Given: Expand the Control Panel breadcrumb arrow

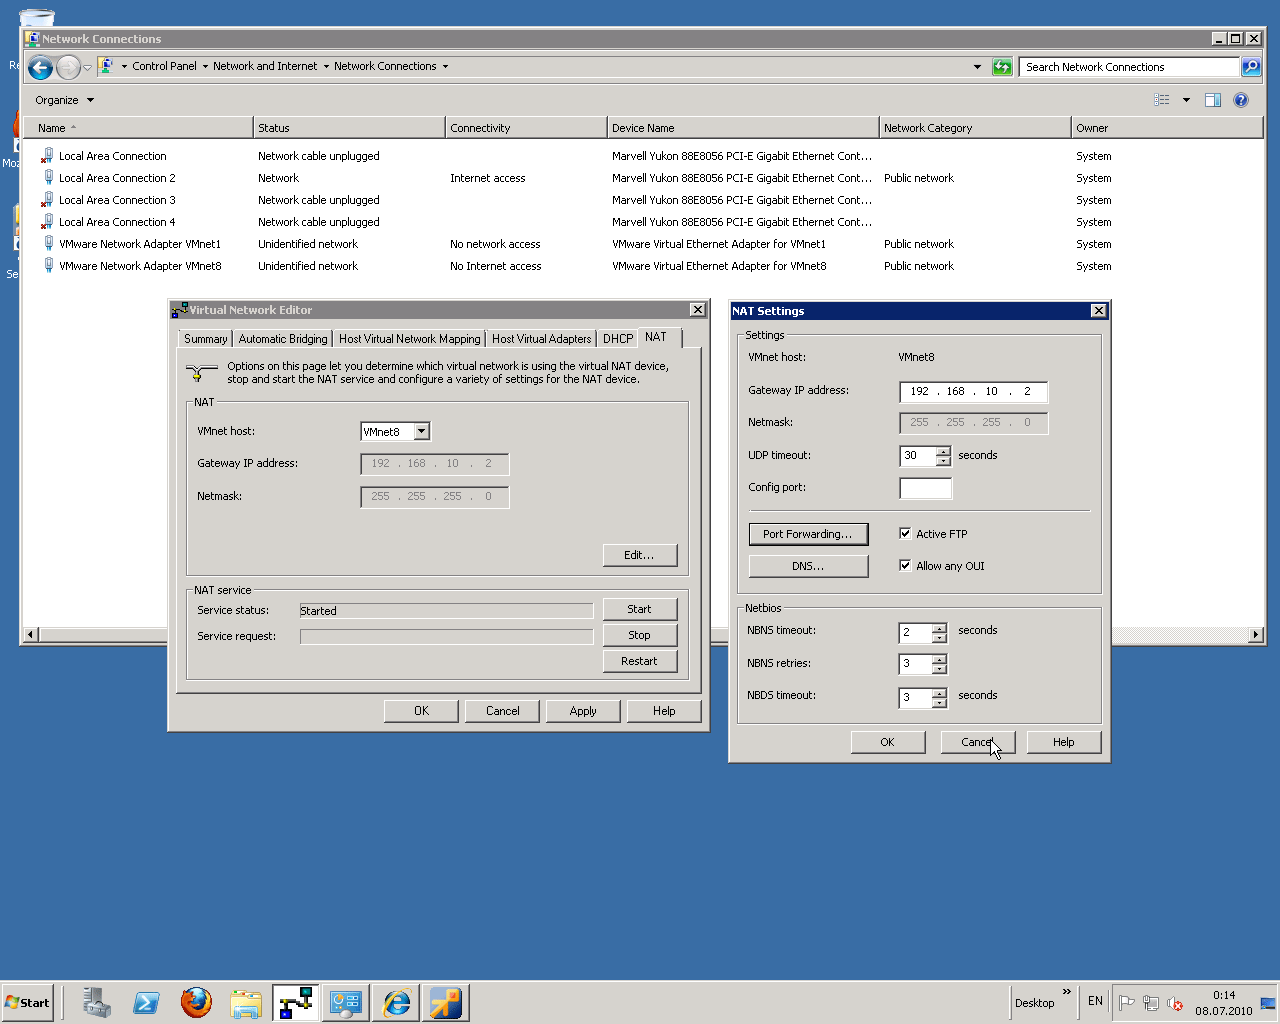Looking at the screenshot, I should 205,67.
